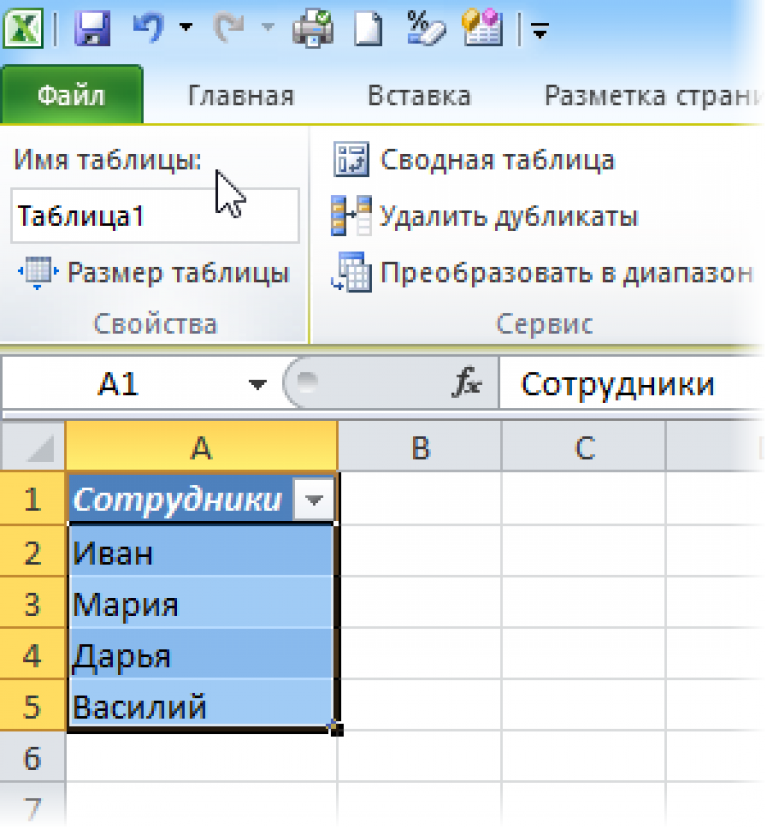This screenshot has width=767, height=829.
Task: Click the cell containing Иван
Action: [201, 552]
